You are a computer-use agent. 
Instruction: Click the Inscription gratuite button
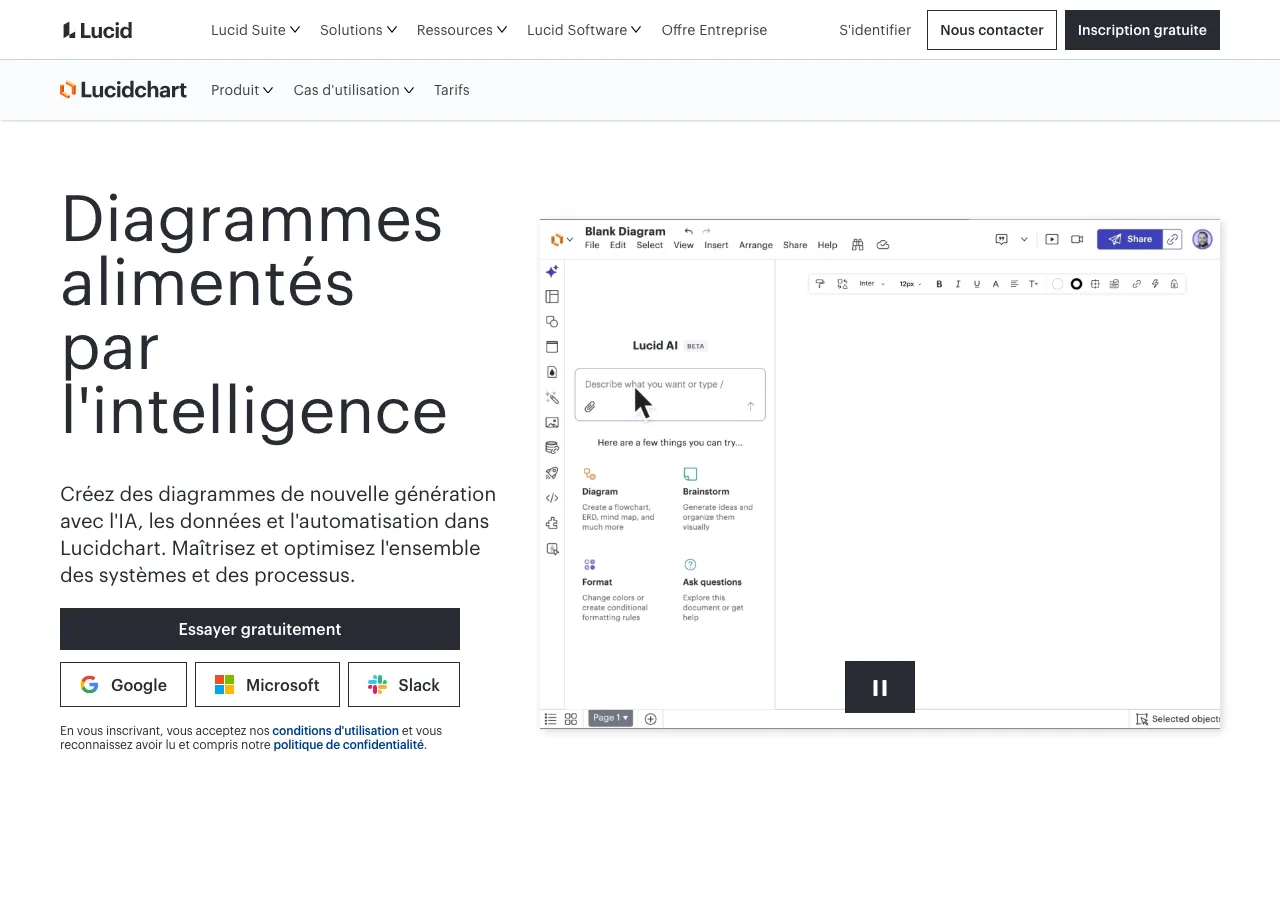1142,30
